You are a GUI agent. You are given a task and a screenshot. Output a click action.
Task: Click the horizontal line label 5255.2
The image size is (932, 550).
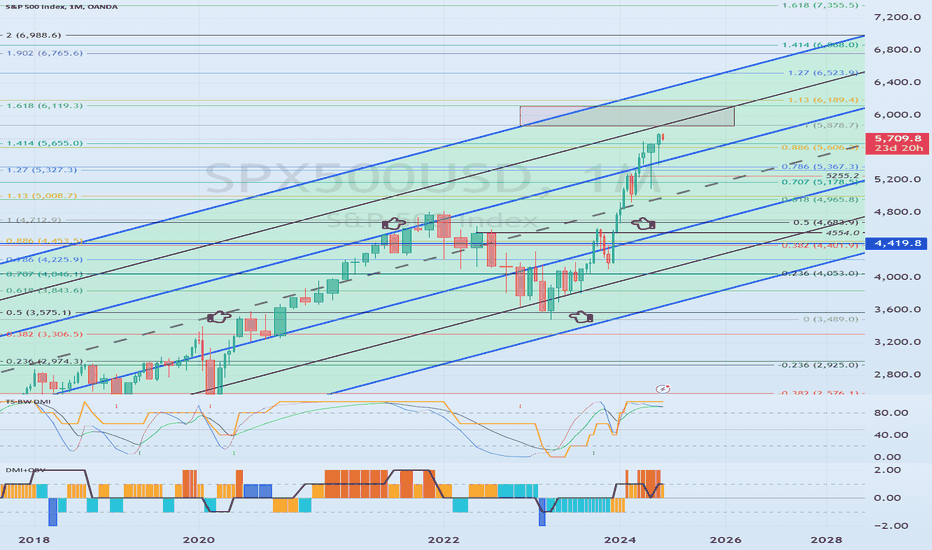coord(842,175)
